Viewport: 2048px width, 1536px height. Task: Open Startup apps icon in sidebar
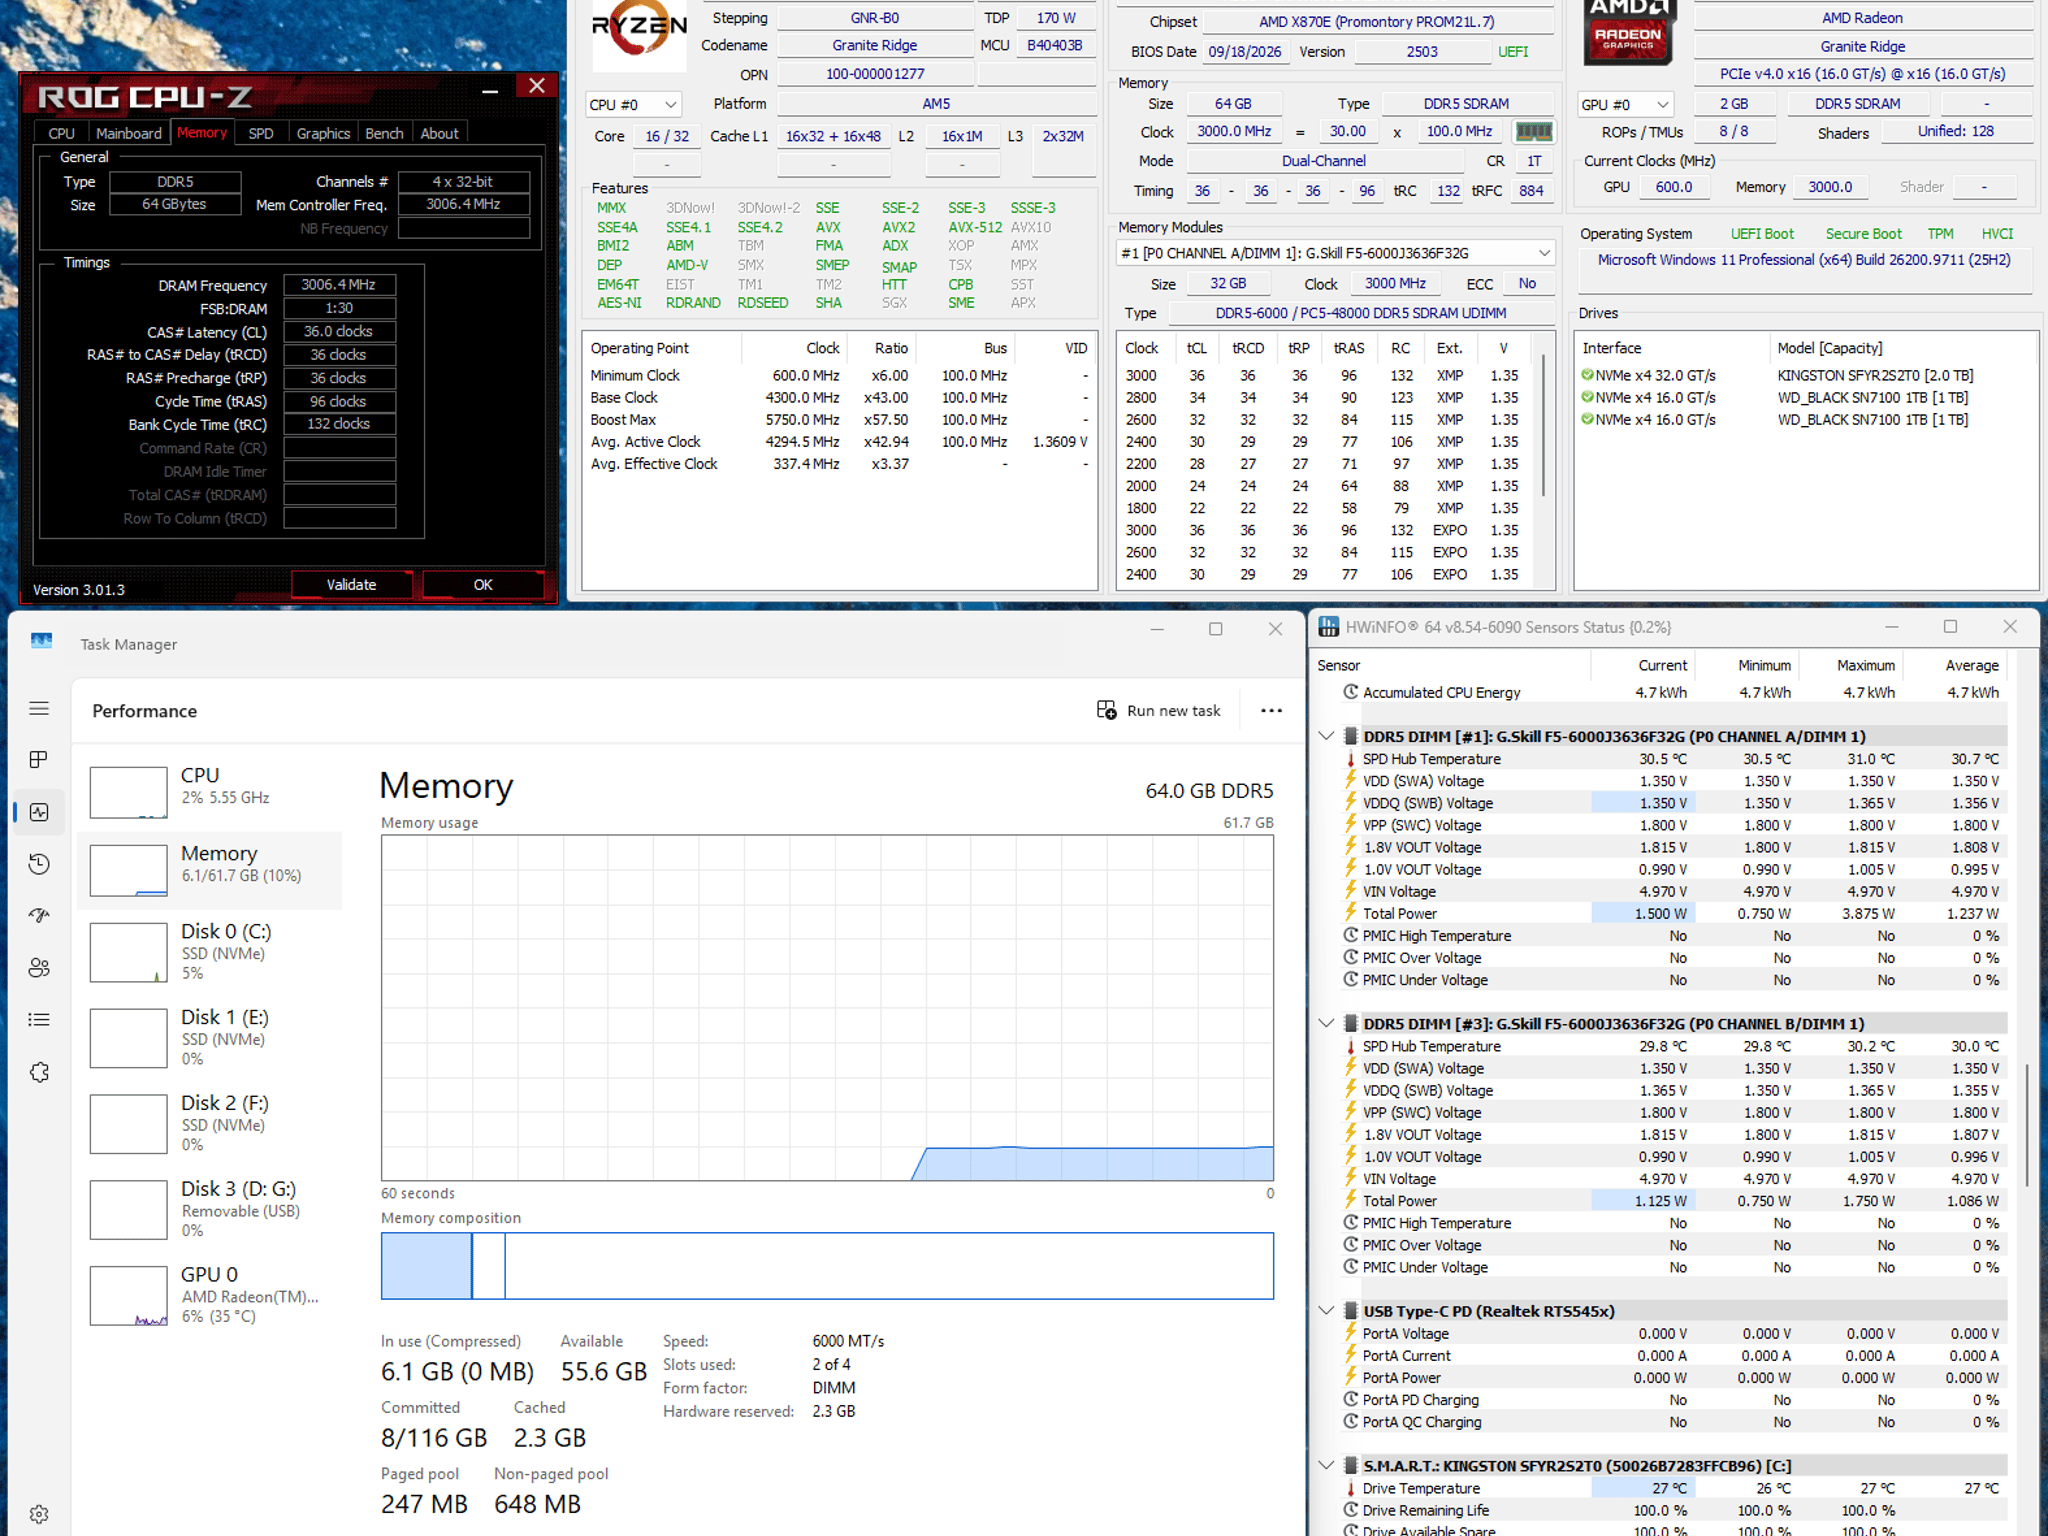pyautogui.click(x=39, y=916)
